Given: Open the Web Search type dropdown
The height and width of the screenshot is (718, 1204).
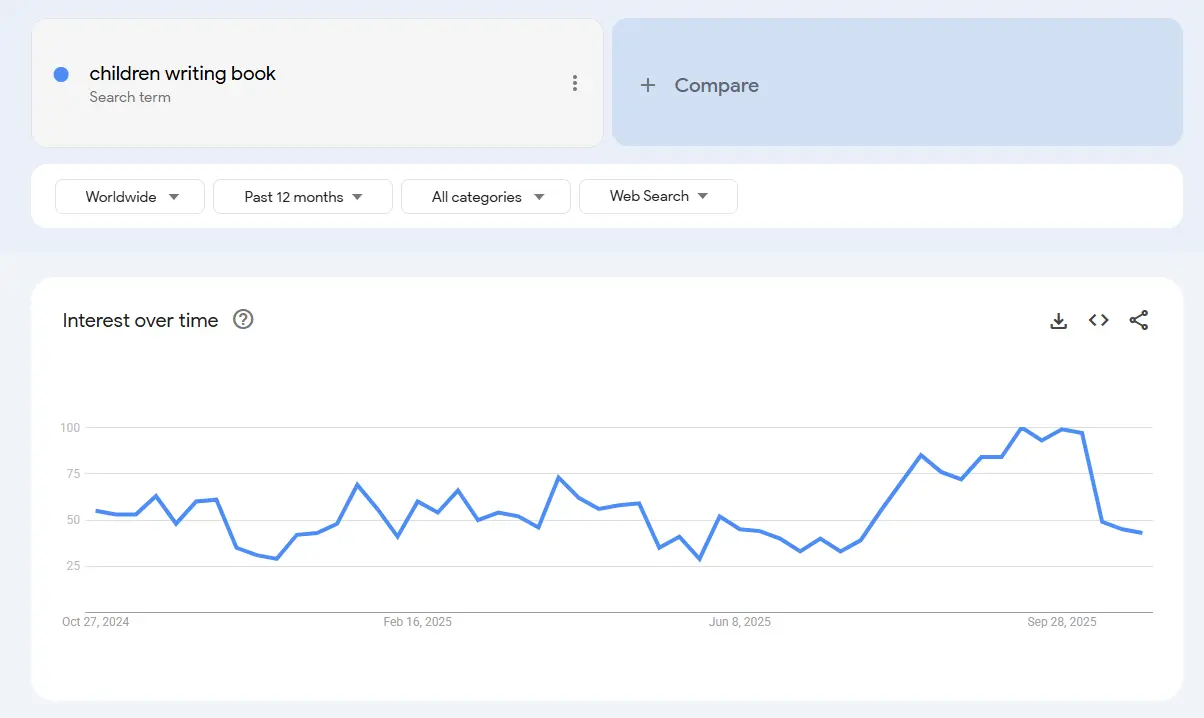Looking at the screenshot, I should (x=658, y=196).
